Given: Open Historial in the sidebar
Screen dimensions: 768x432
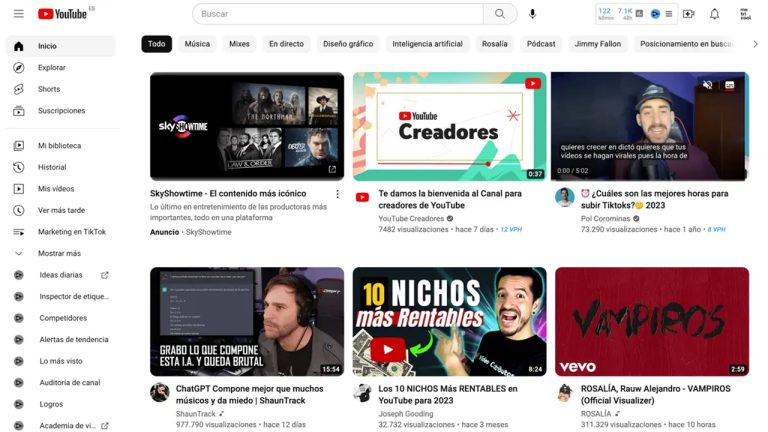Looking at the screenshot, I should click(61, 167).
